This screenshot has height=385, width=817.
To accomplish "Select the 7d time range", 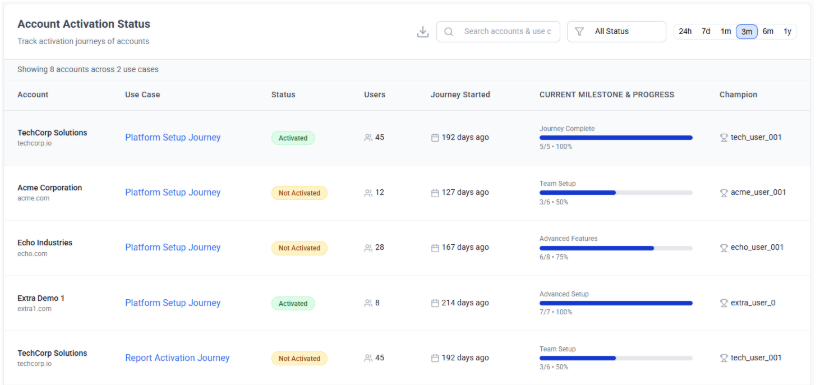I will [705, 32].
